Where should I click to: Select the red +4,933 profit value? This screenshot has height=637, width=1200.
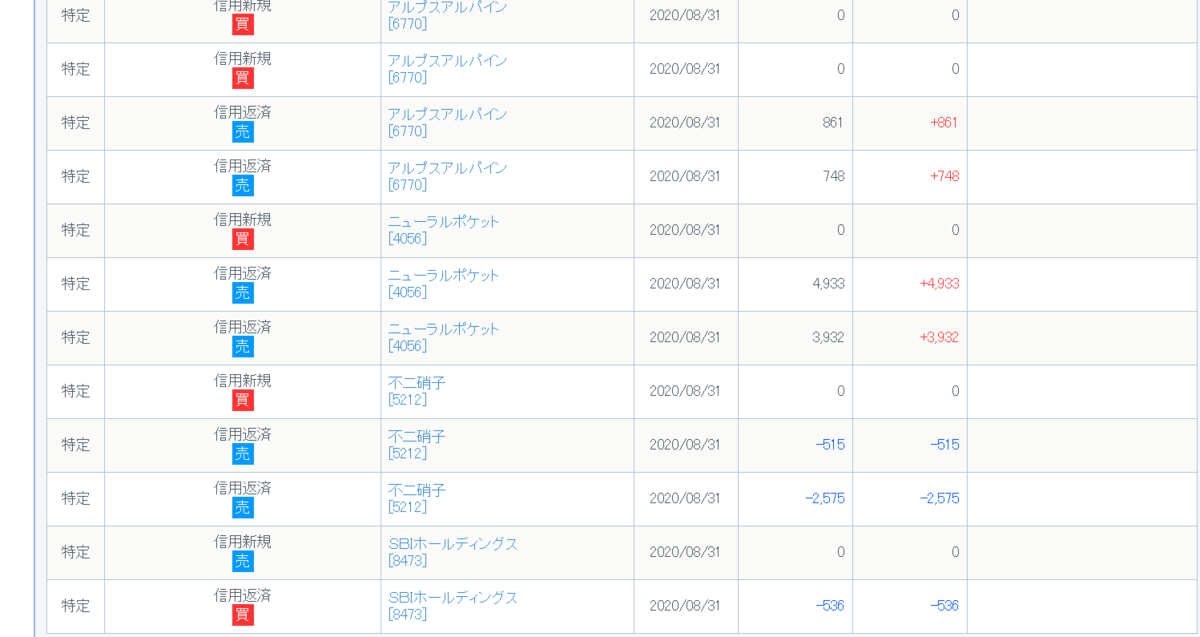point(939,284)
